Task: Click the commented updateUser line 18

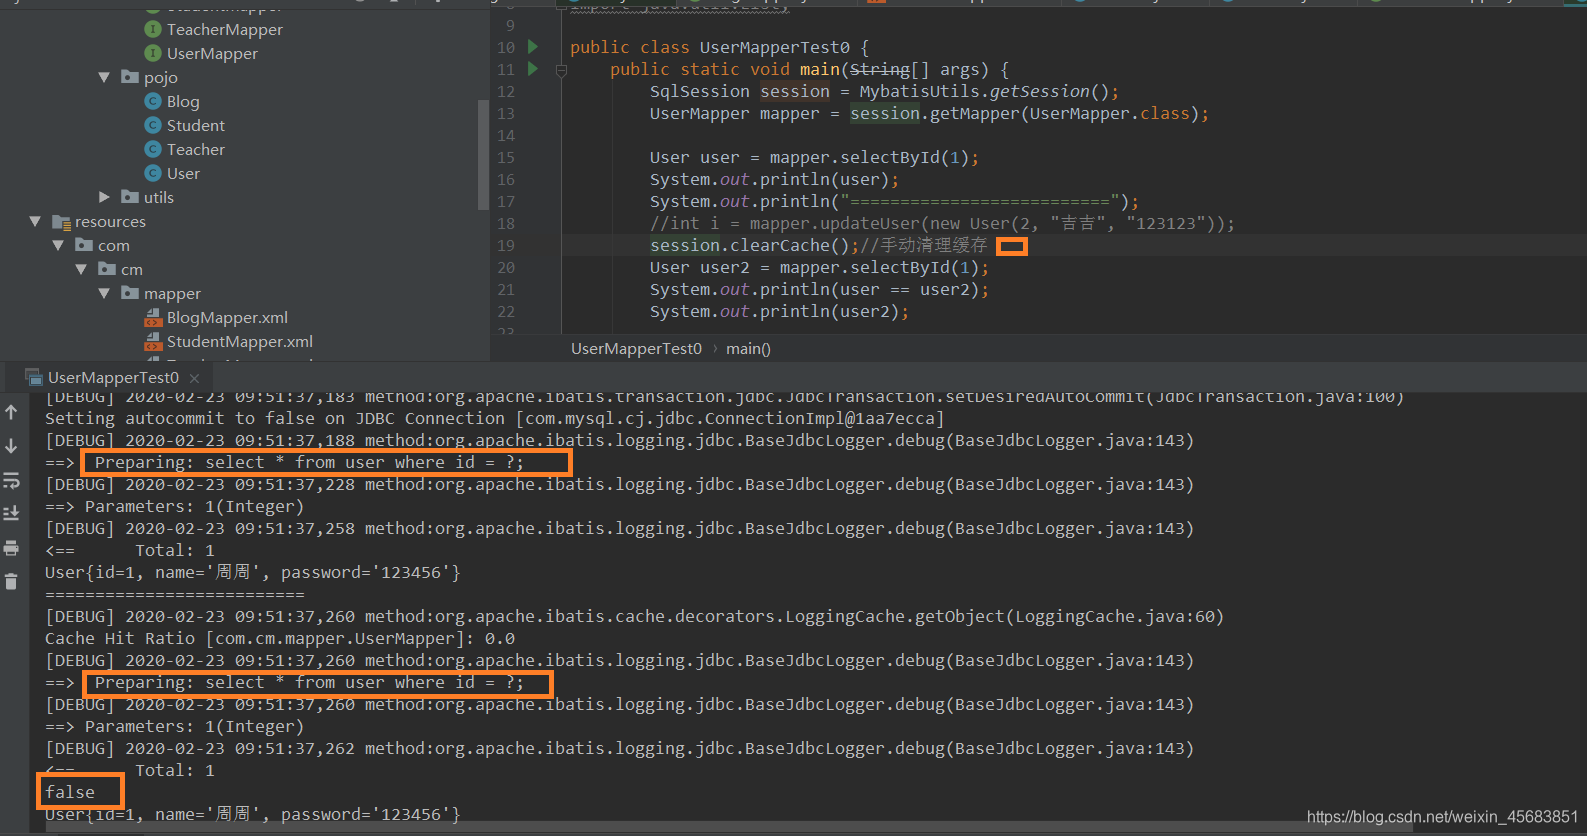Action: 942,224
